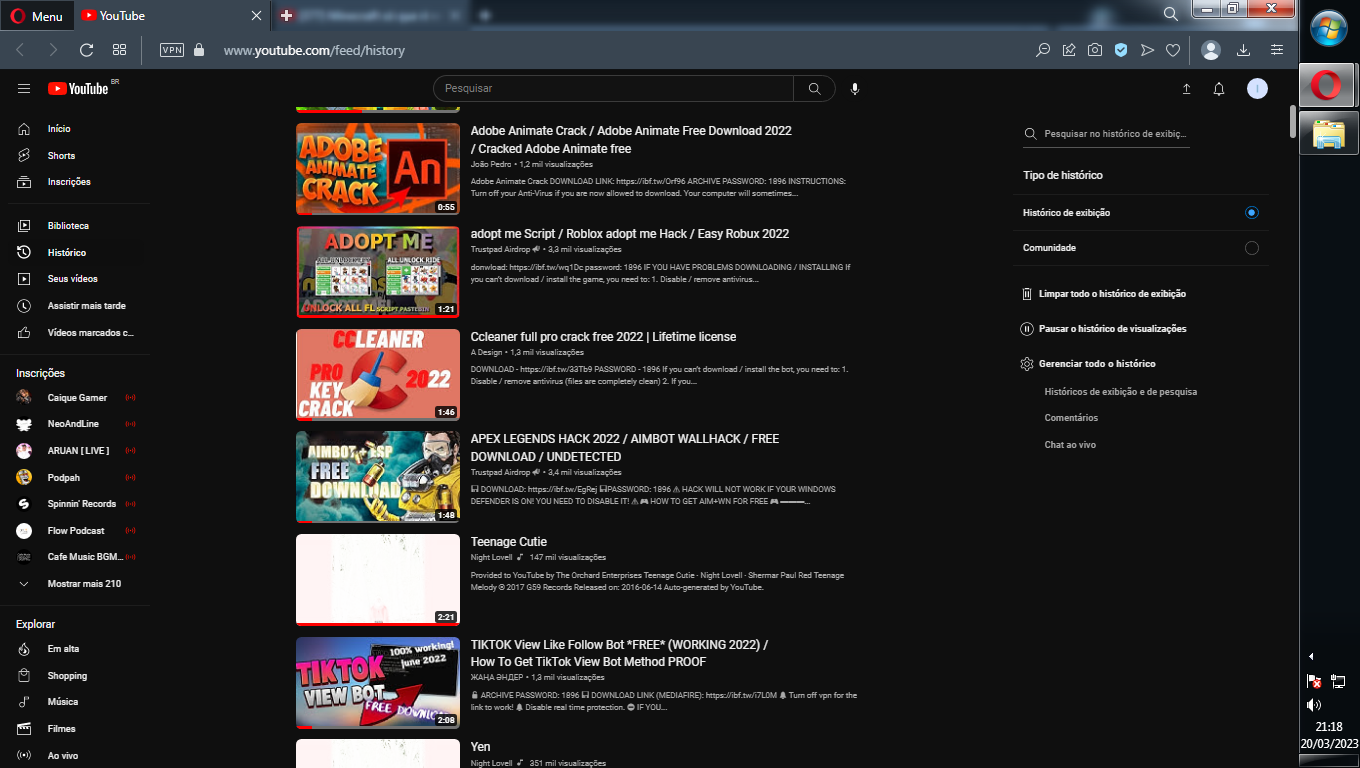The width and height of the screenshot is (1360, 768).
Task: Open Teenage Cutie video title
Action: click(509, 542)
